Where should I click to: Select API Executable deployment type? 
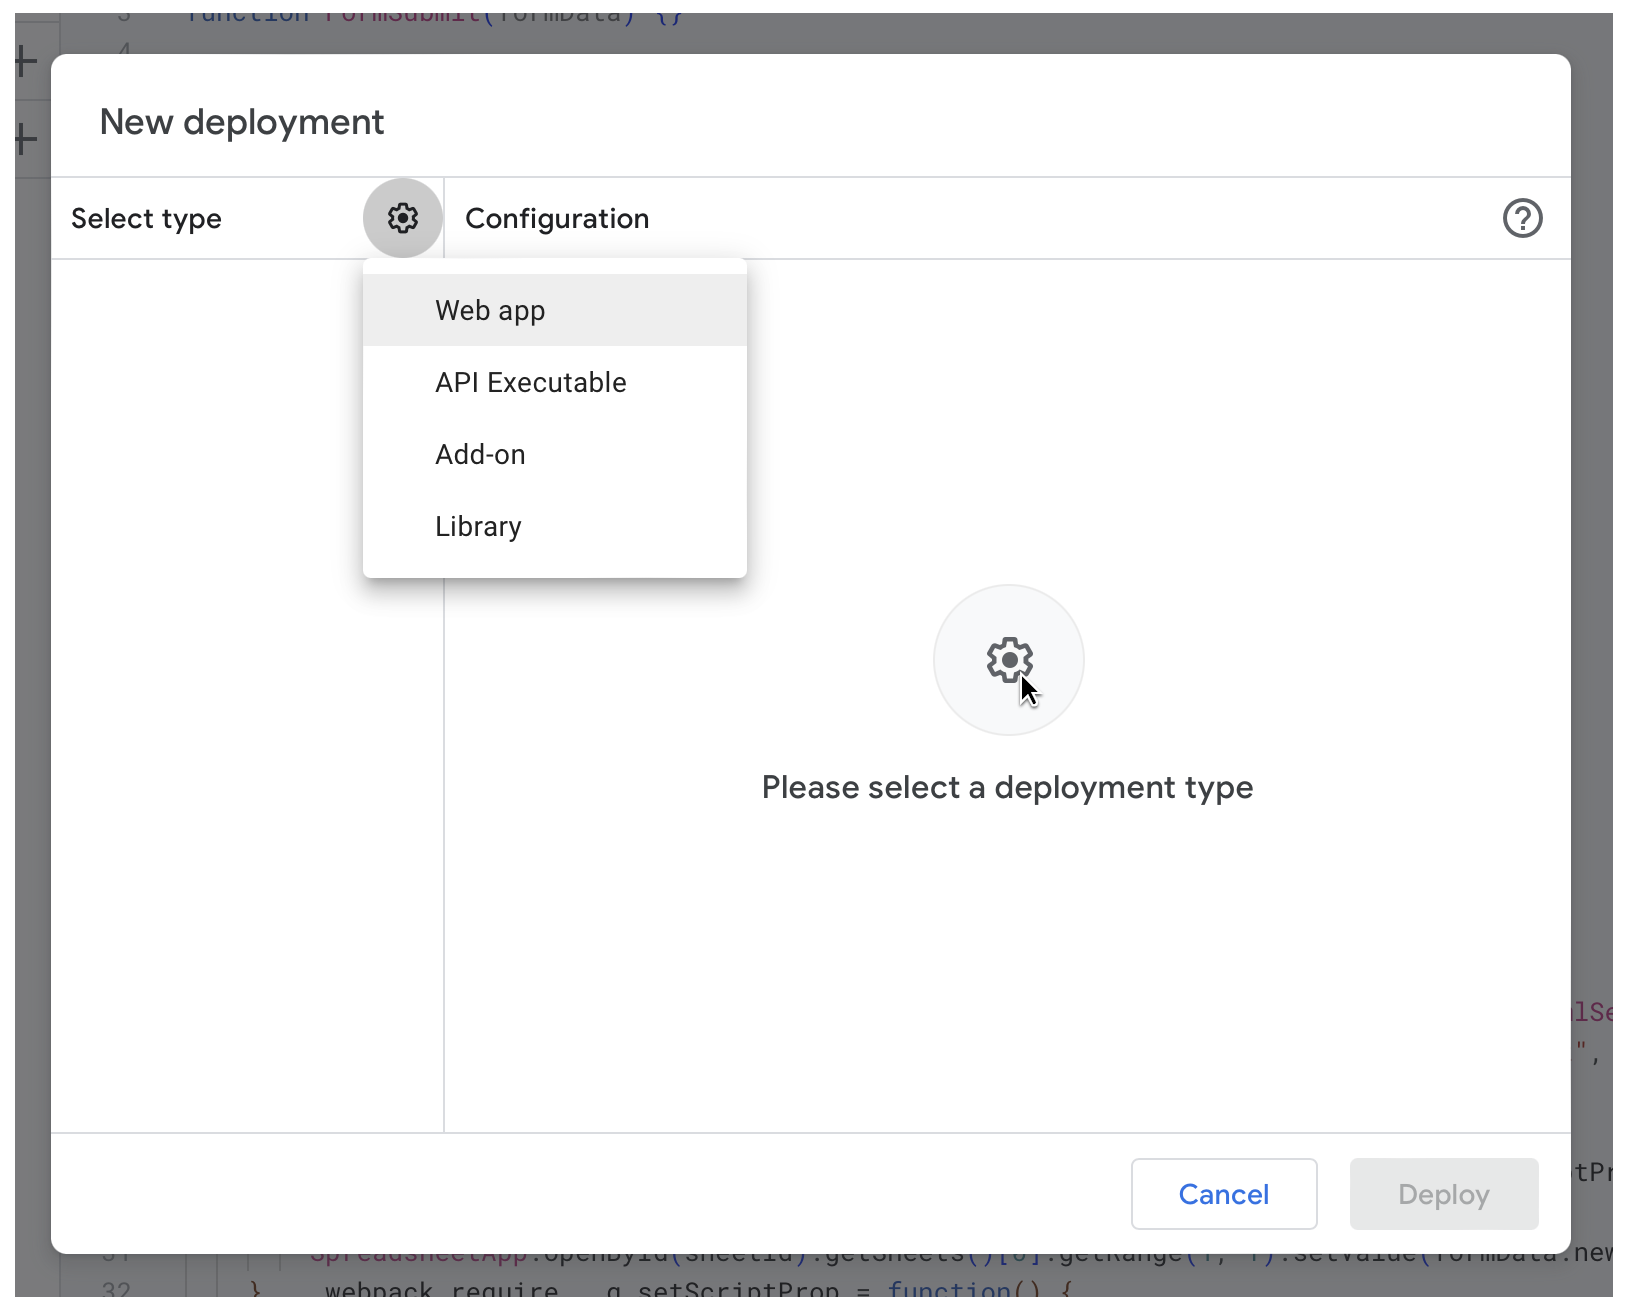tap(555, 382)
